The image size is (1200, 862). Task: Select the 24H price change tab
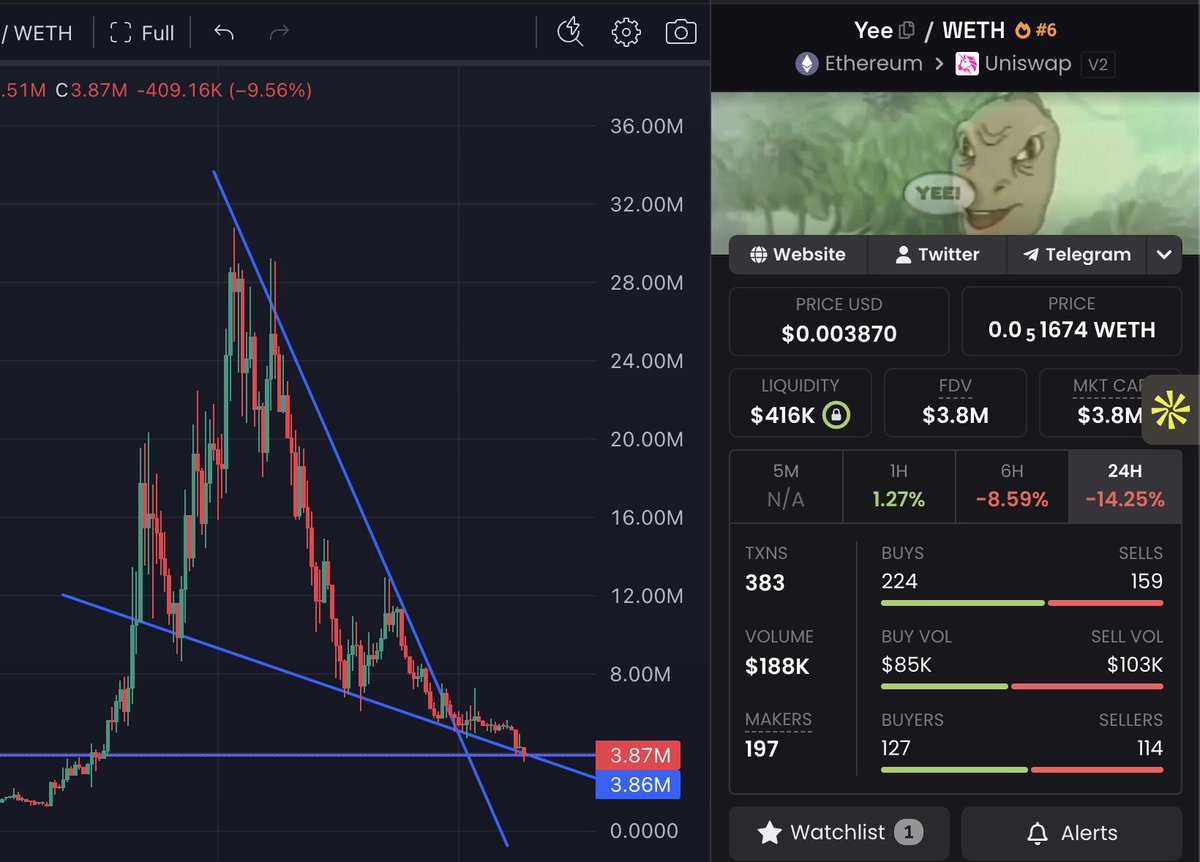click(1124, 484)
